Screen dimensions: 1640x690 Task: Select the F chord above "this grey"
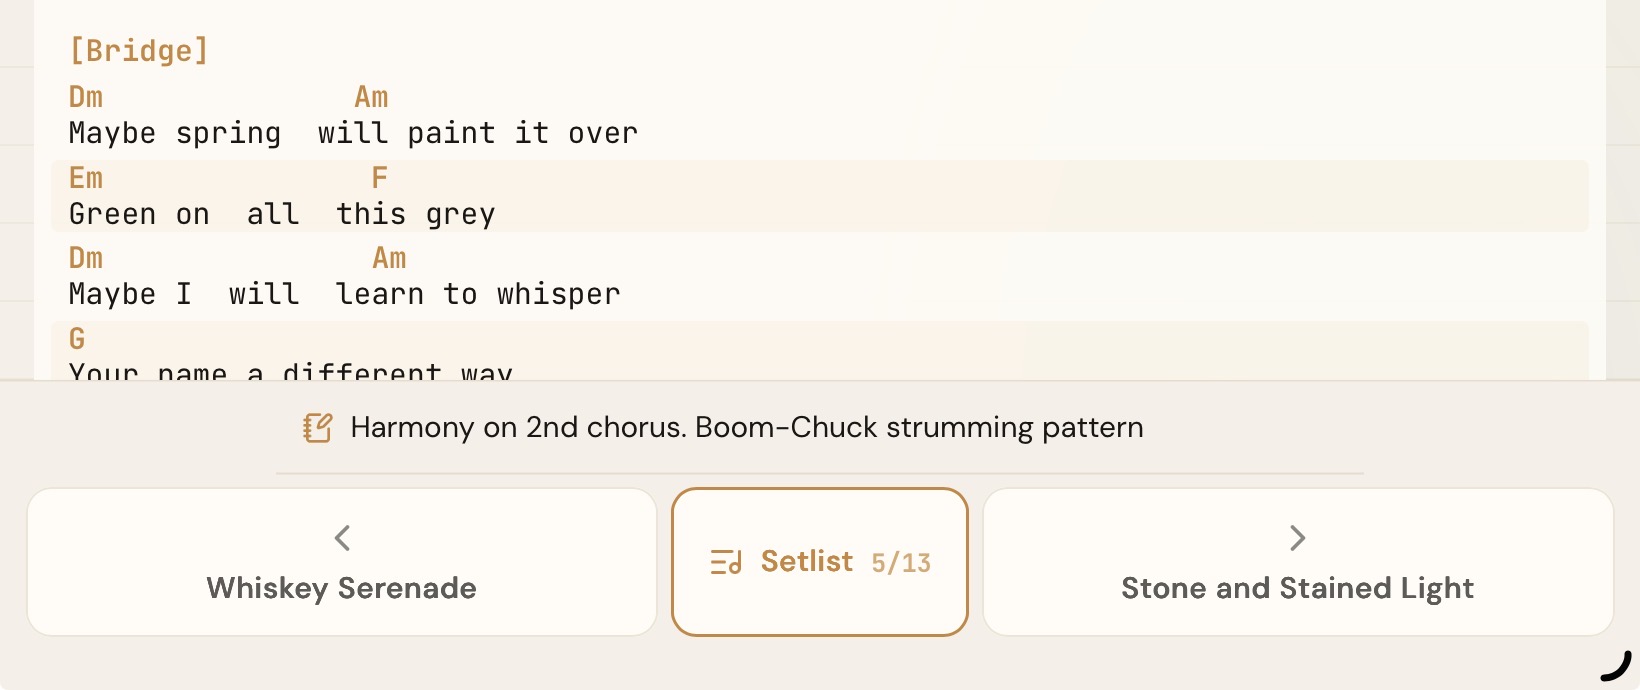point(378,177)
